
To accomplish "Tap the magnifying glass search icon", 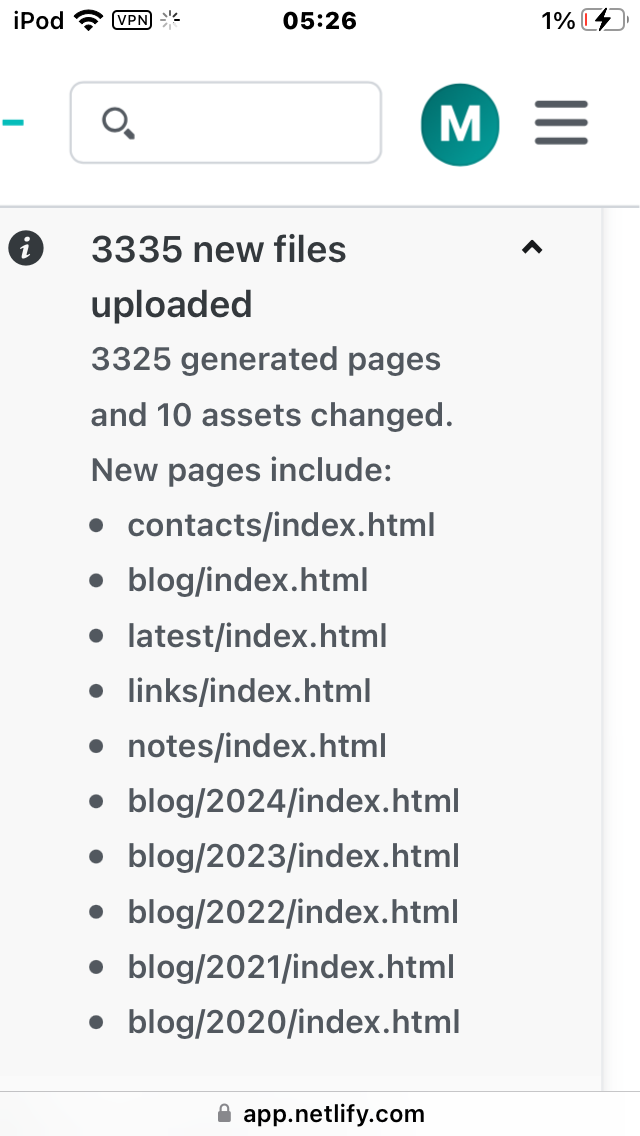I will click(118, 123).
